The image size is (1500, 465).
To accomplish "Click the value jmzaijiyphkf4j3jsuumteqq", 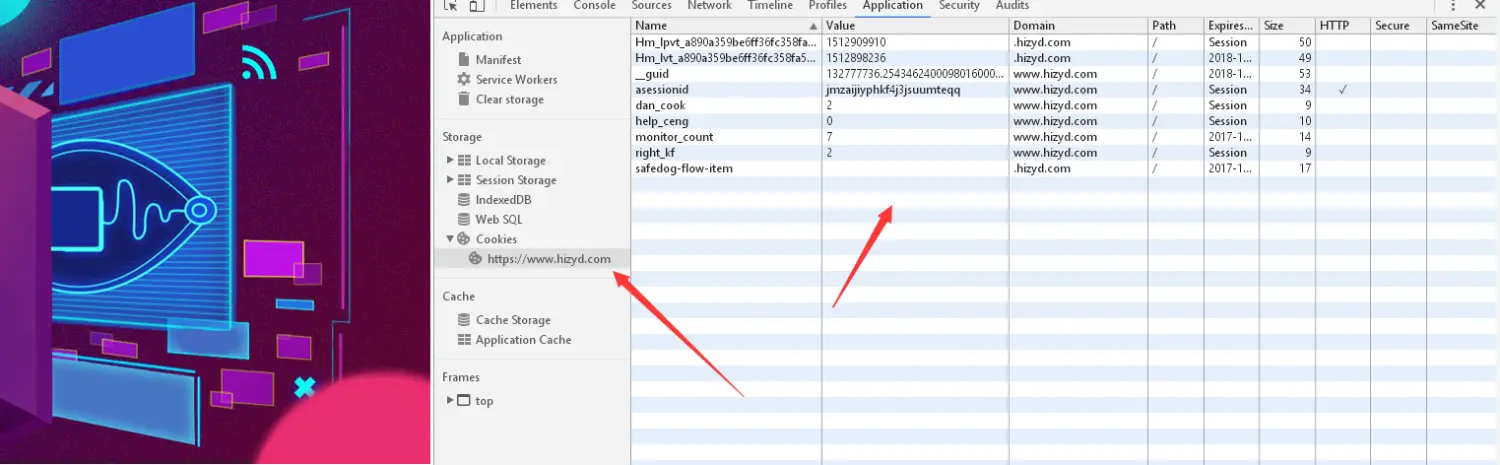I will tap(891, 90).
